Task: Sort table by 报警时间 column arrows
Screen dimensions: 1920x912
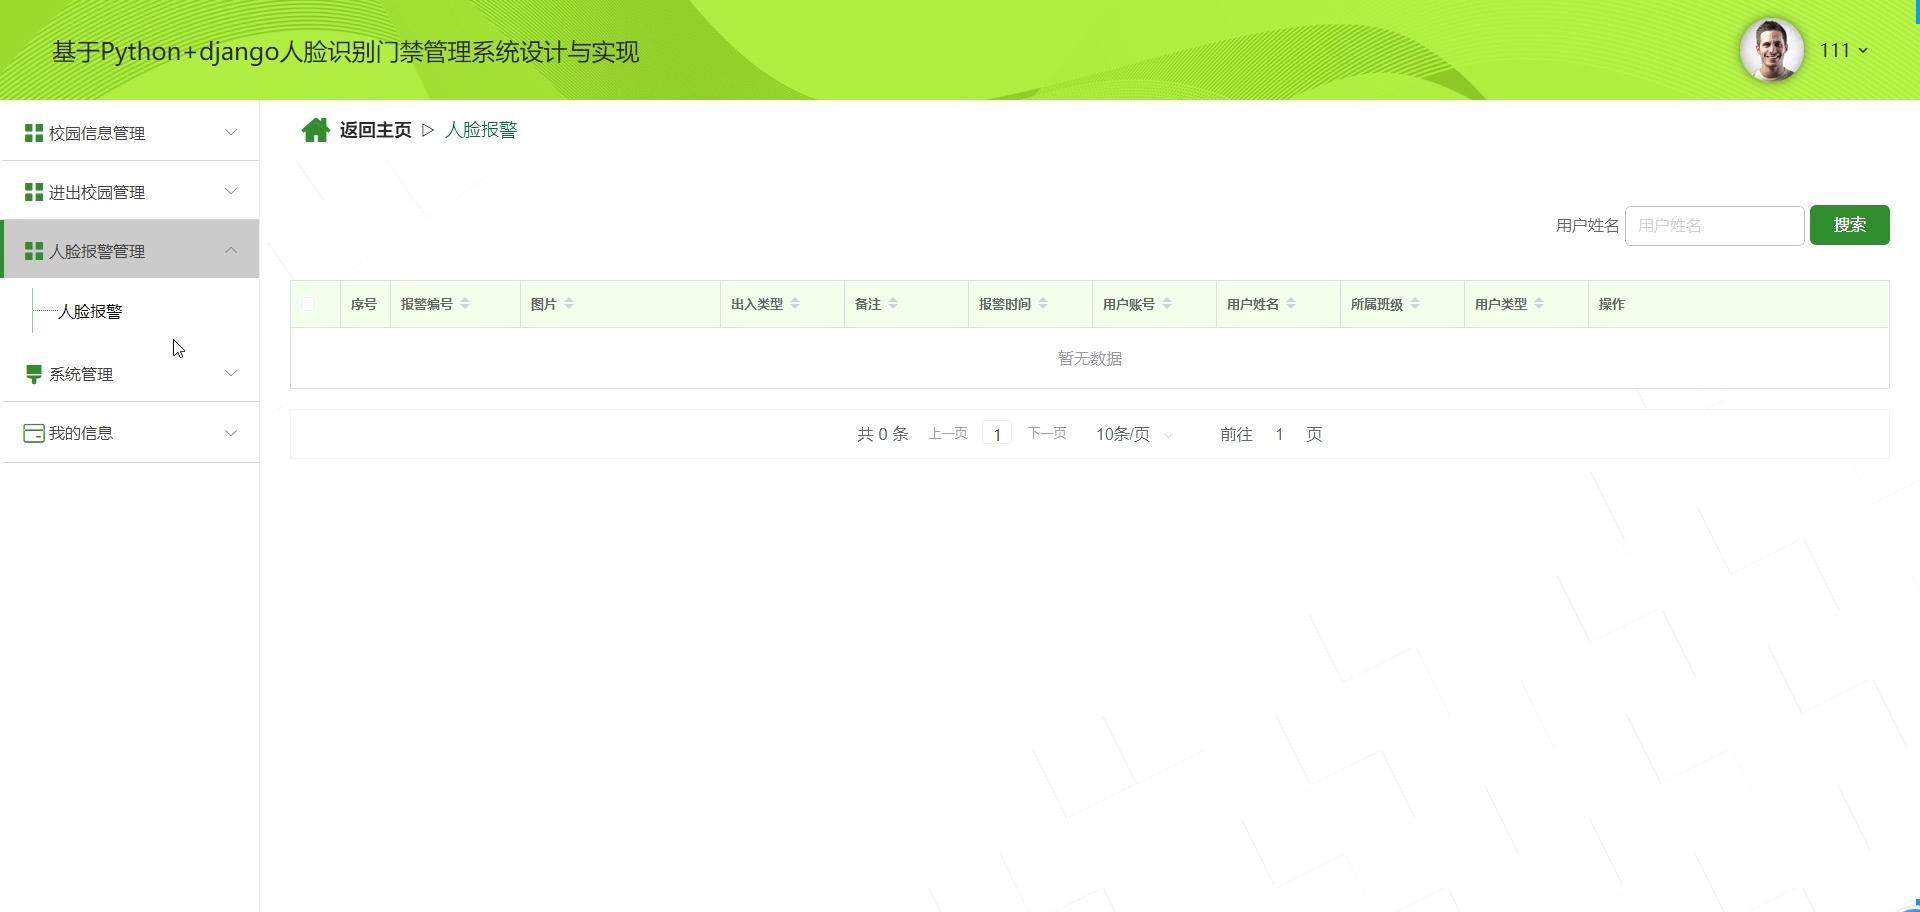Action: [1043, 304]
